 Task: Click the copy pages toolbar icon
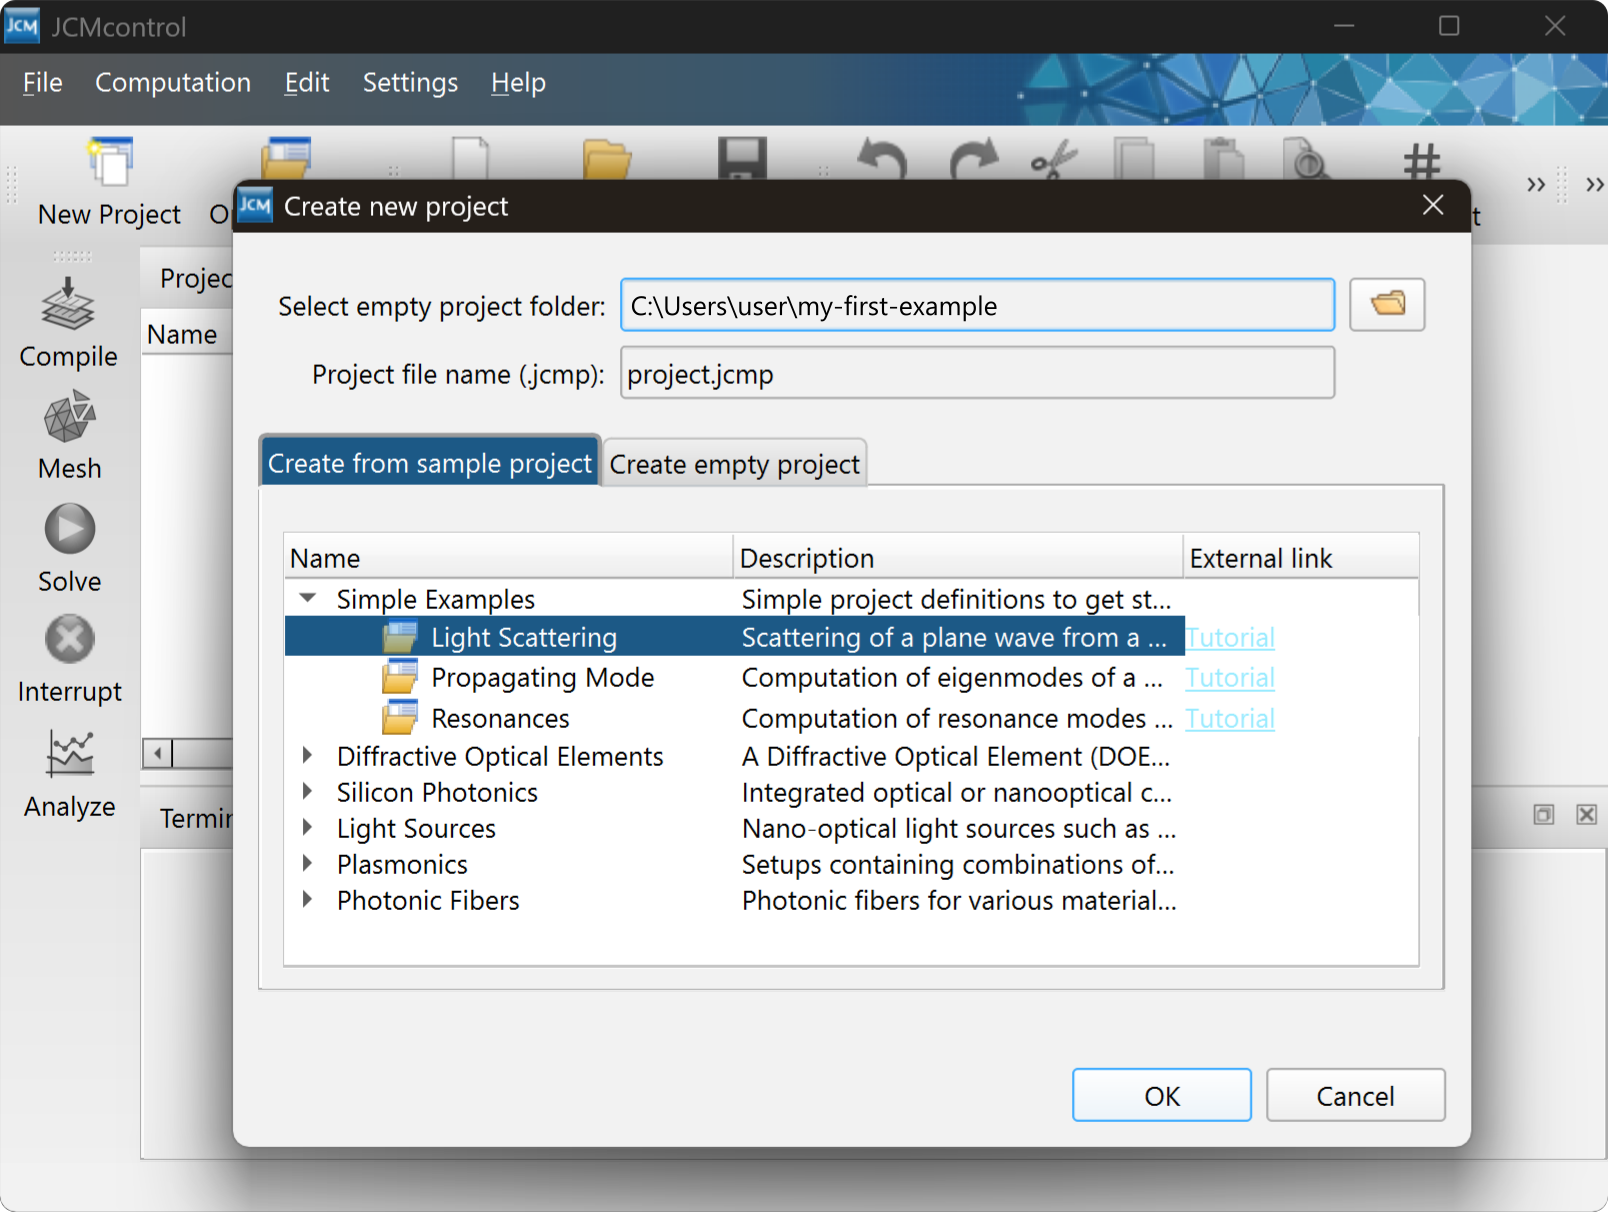(1134, 159)
